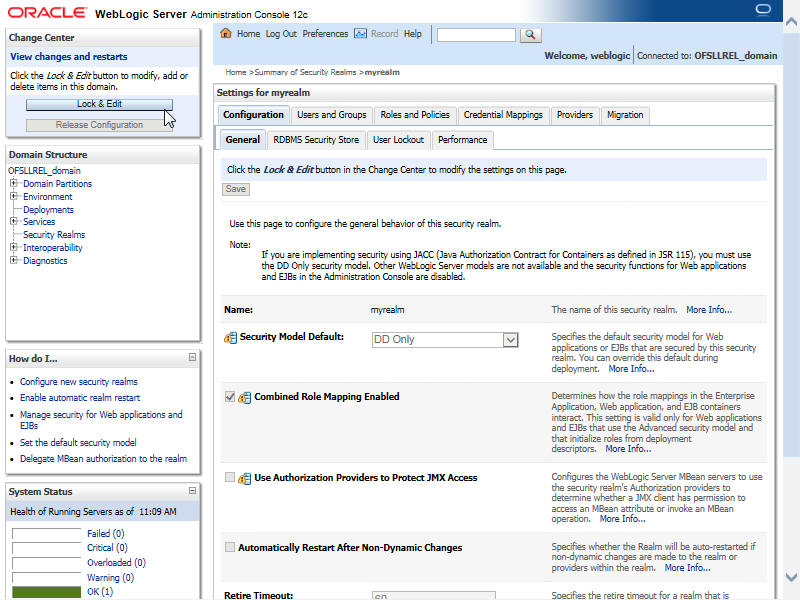Open Configure new security realms help
Viewport: 800px width, 600px height.
(x=79, y=382)
